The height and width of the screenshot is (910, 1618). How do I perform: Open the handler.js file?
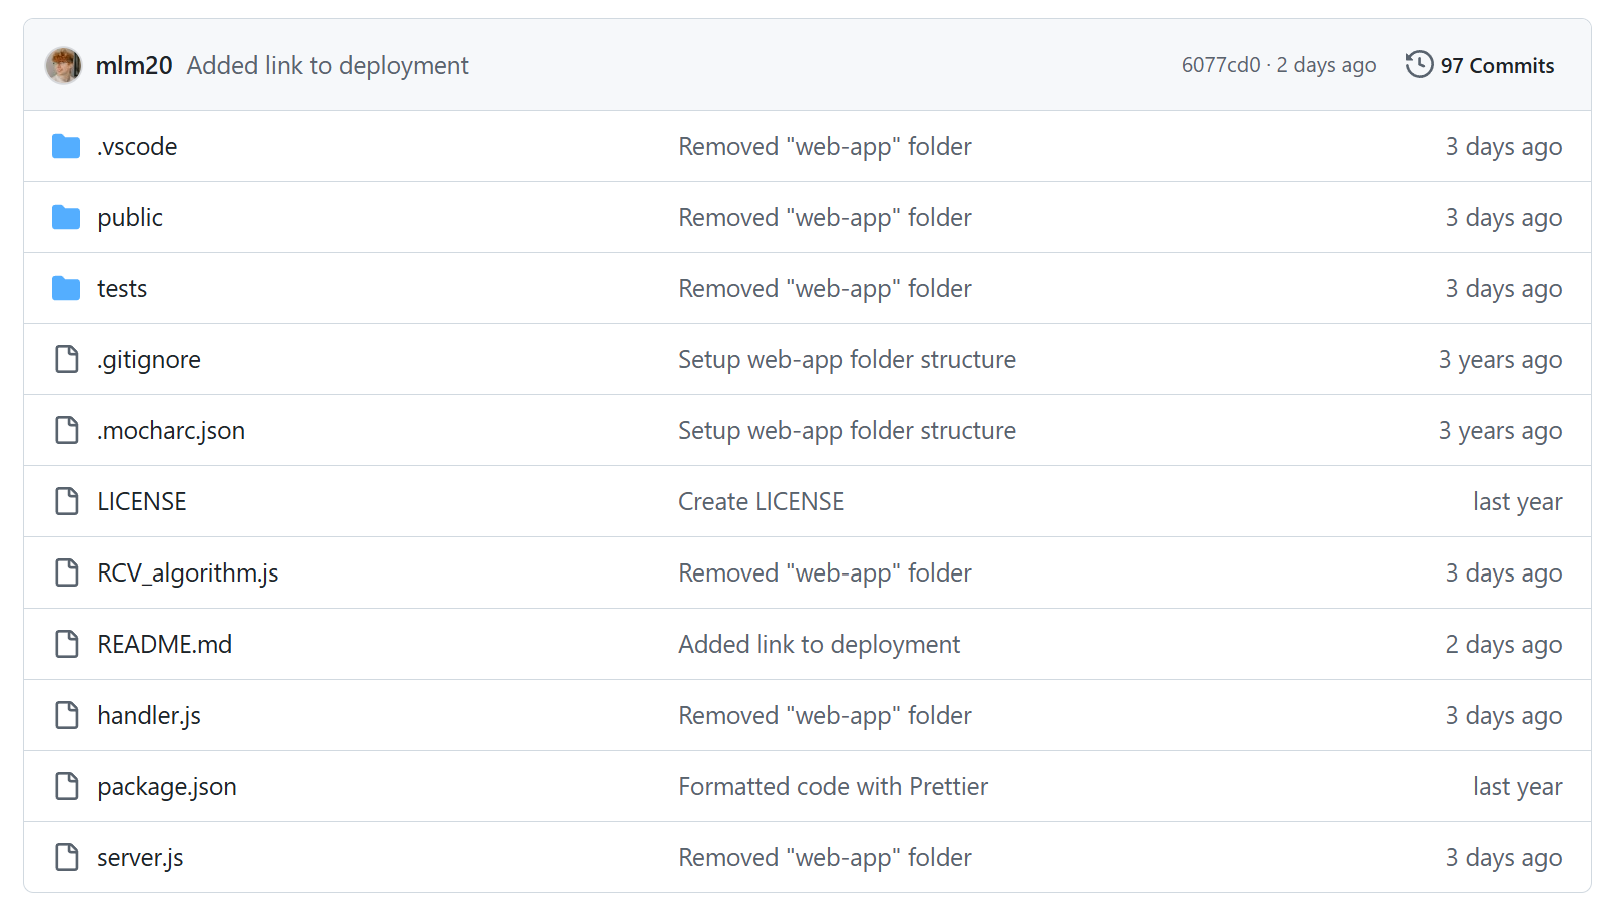149,716
